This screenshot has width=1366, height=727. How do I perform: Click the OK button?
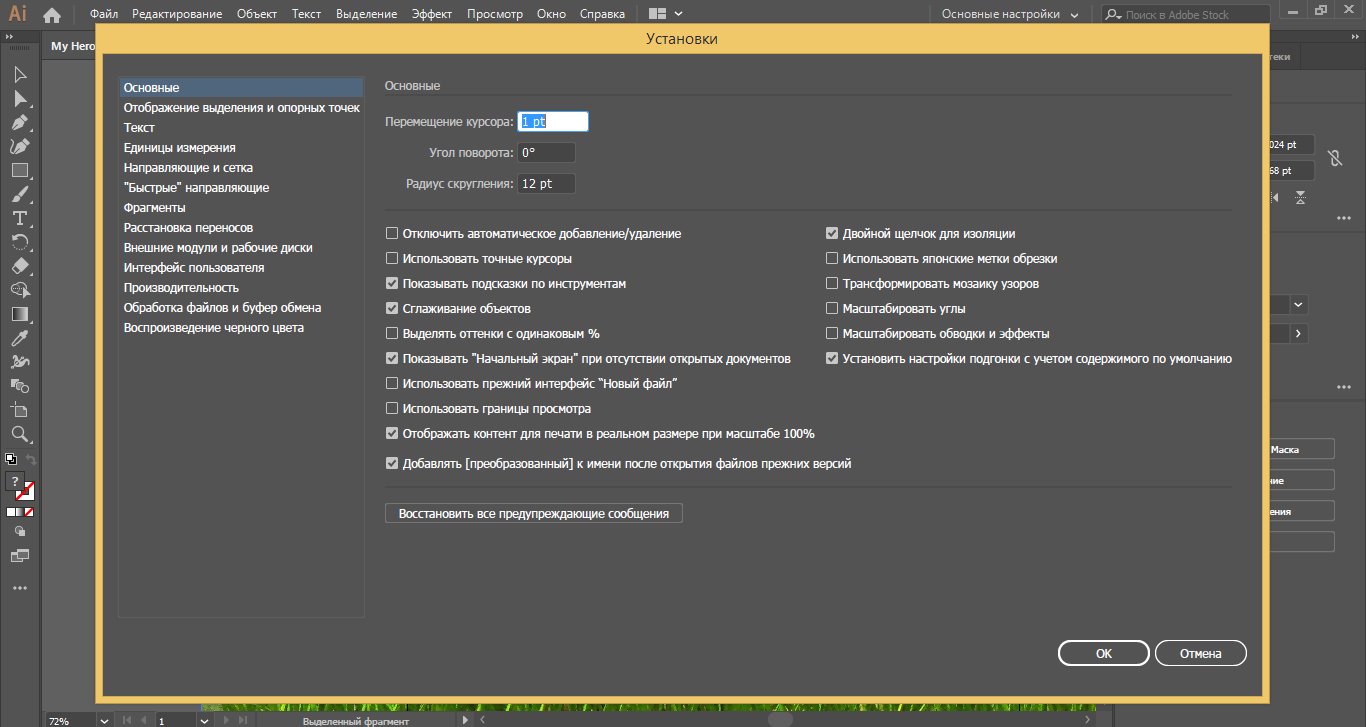(1103, 653)
